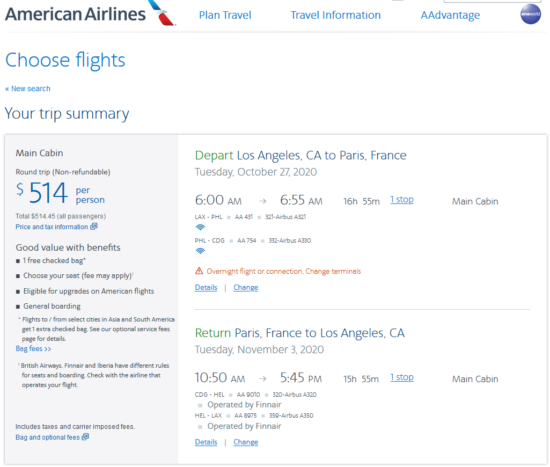The image size is (550, 467).
Task: Click the Wi-Fi icon under LAX - PHL flight
Action: point(200,227)
